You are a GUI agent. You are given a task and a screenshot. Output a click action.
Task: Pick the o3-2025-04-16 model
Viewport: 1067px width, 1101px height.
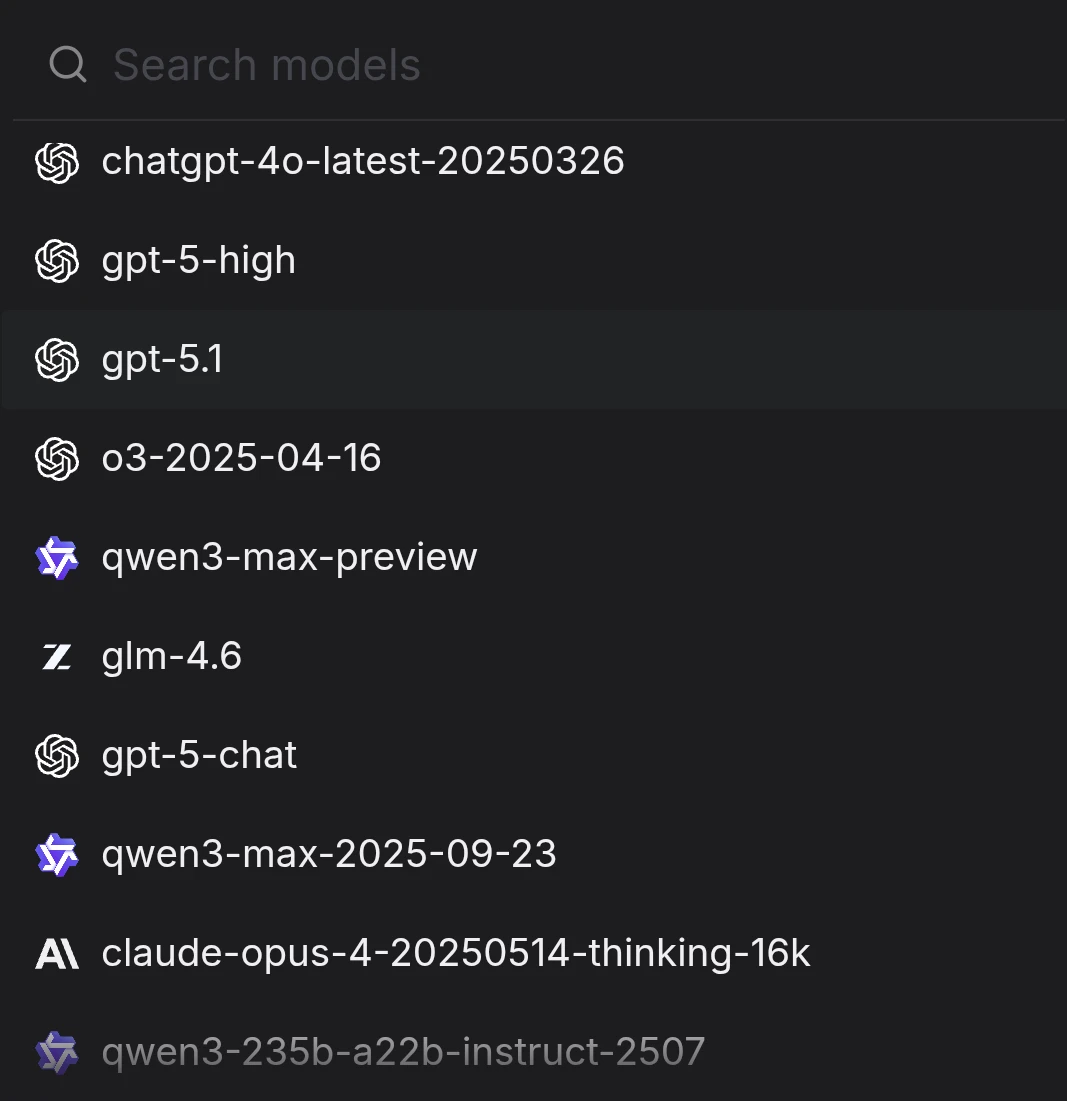pyautogui.click(x=242, y=459)
